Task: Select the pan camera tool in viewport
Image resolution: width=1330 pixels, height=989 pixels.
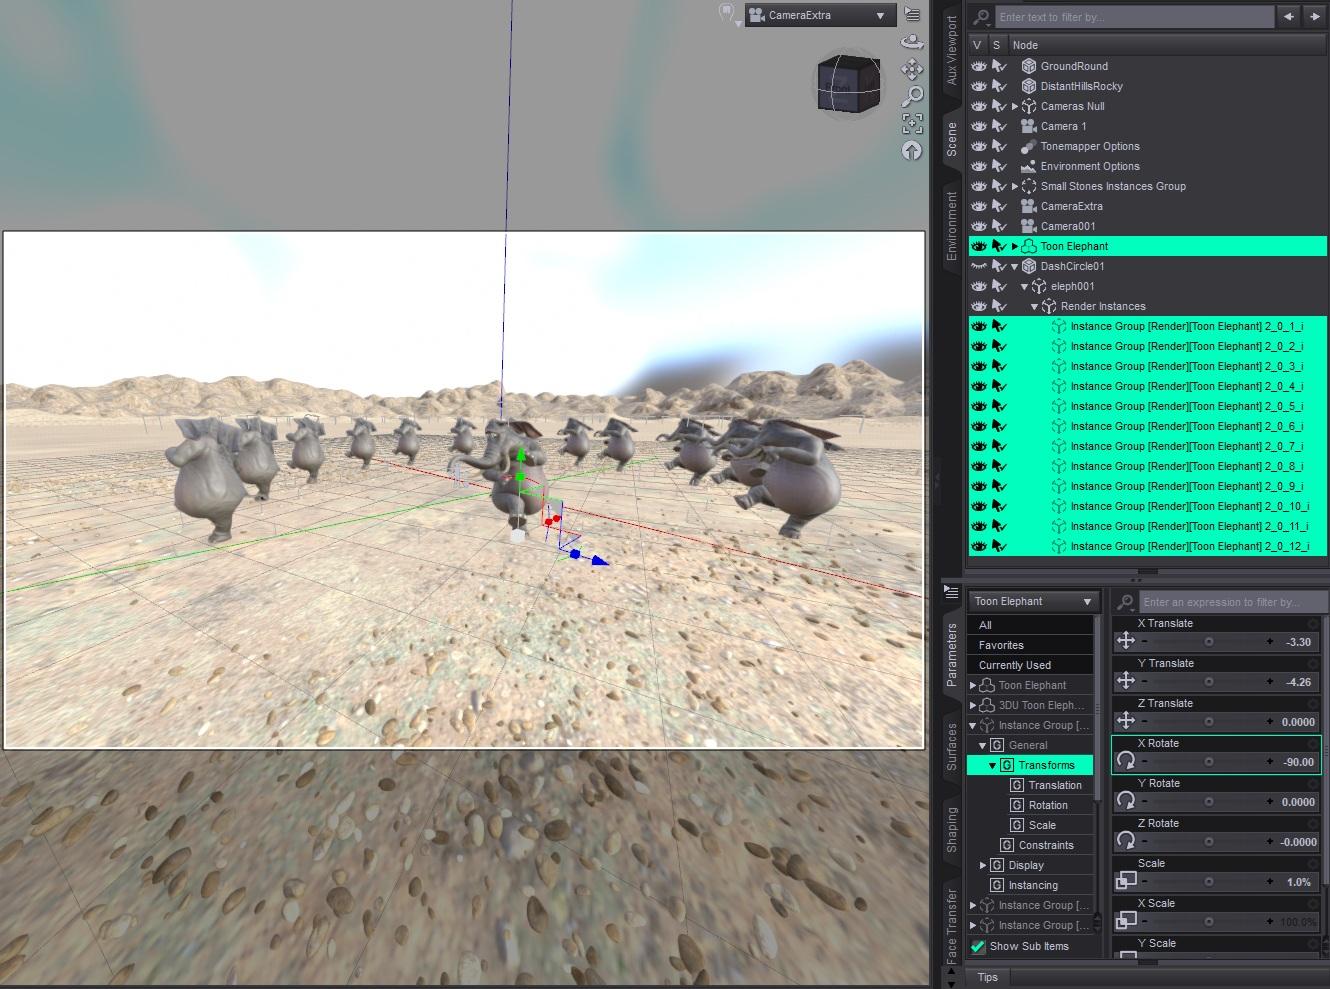Action: pos(912,69)
